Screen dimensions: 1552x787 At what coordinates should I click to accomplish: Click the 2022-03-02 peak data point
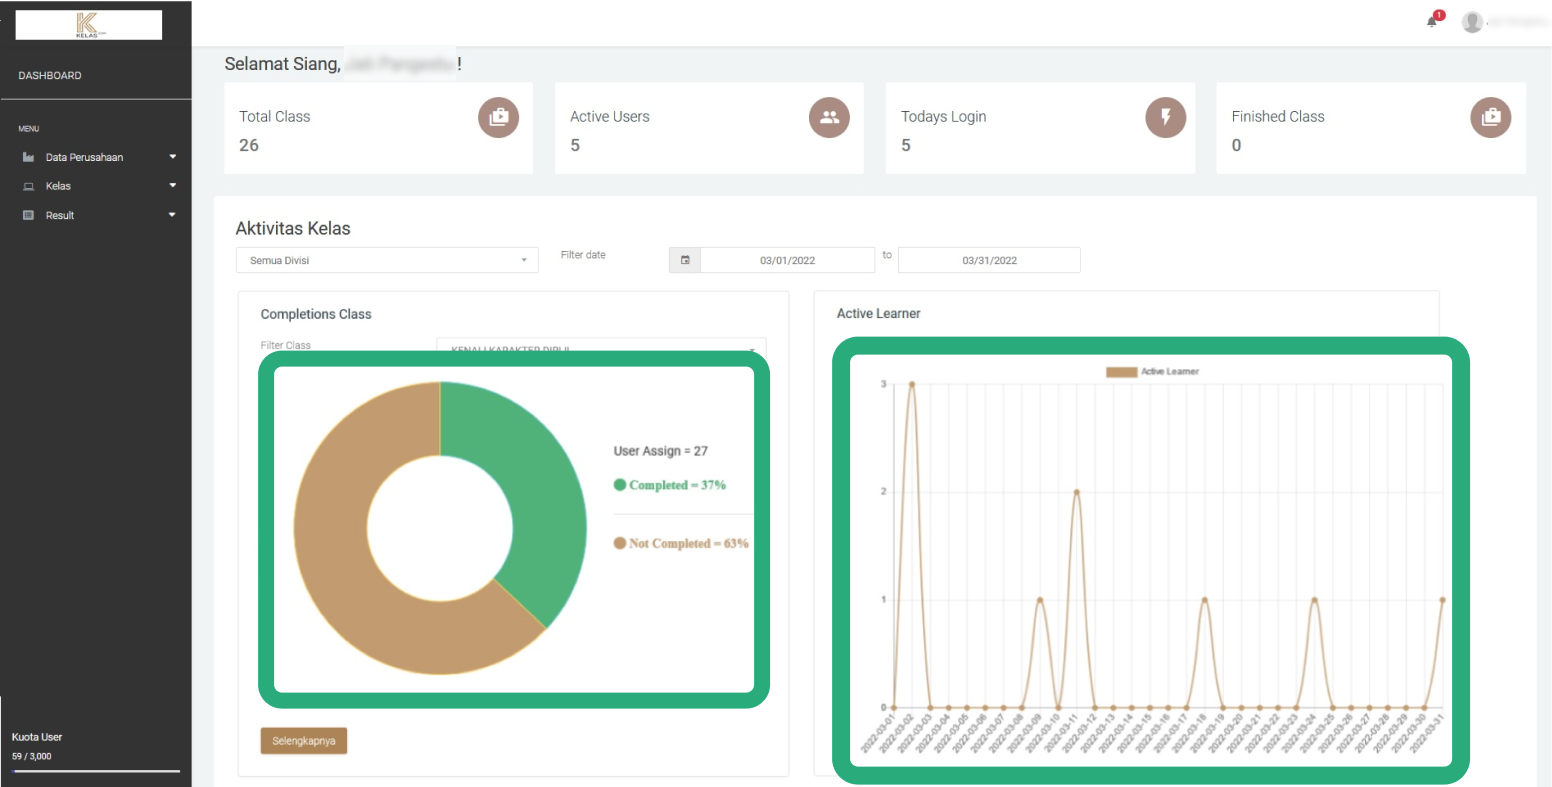(x=912, y=383)
